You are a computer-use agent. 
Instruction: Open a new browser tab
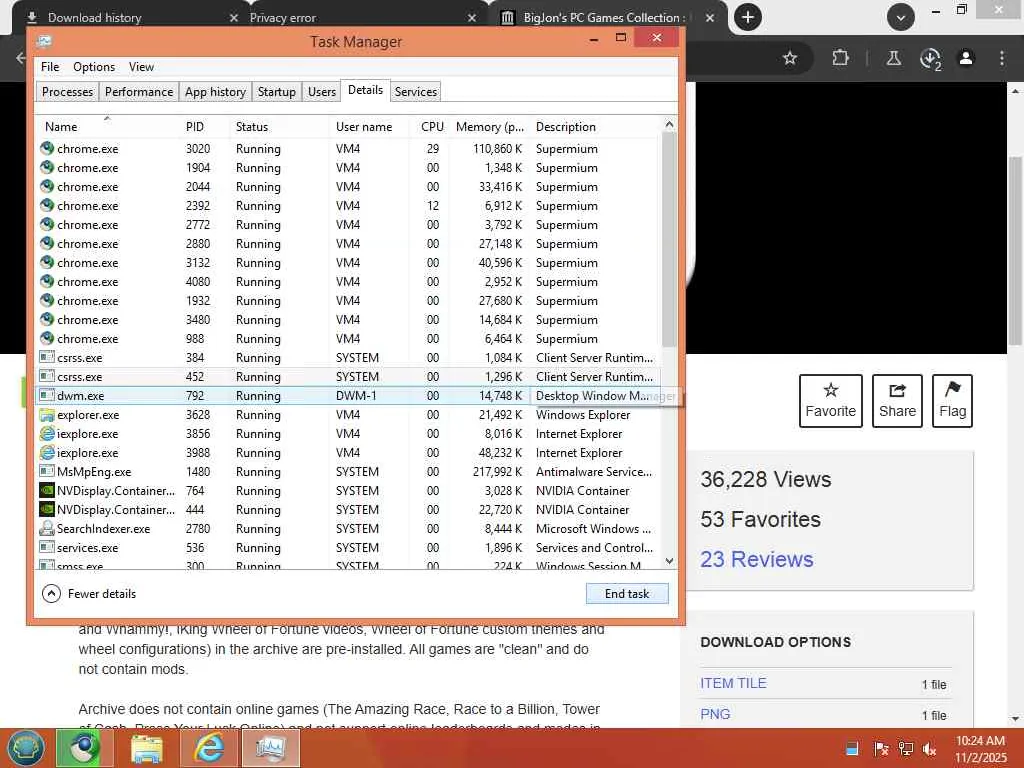click(x=748, y=17)
